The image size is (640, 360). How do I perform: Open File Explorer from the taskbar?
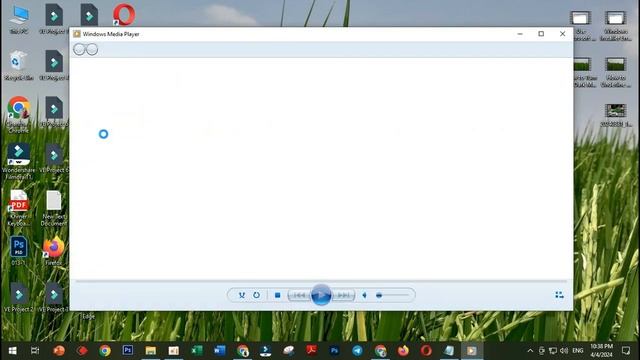tap(151, 351)
